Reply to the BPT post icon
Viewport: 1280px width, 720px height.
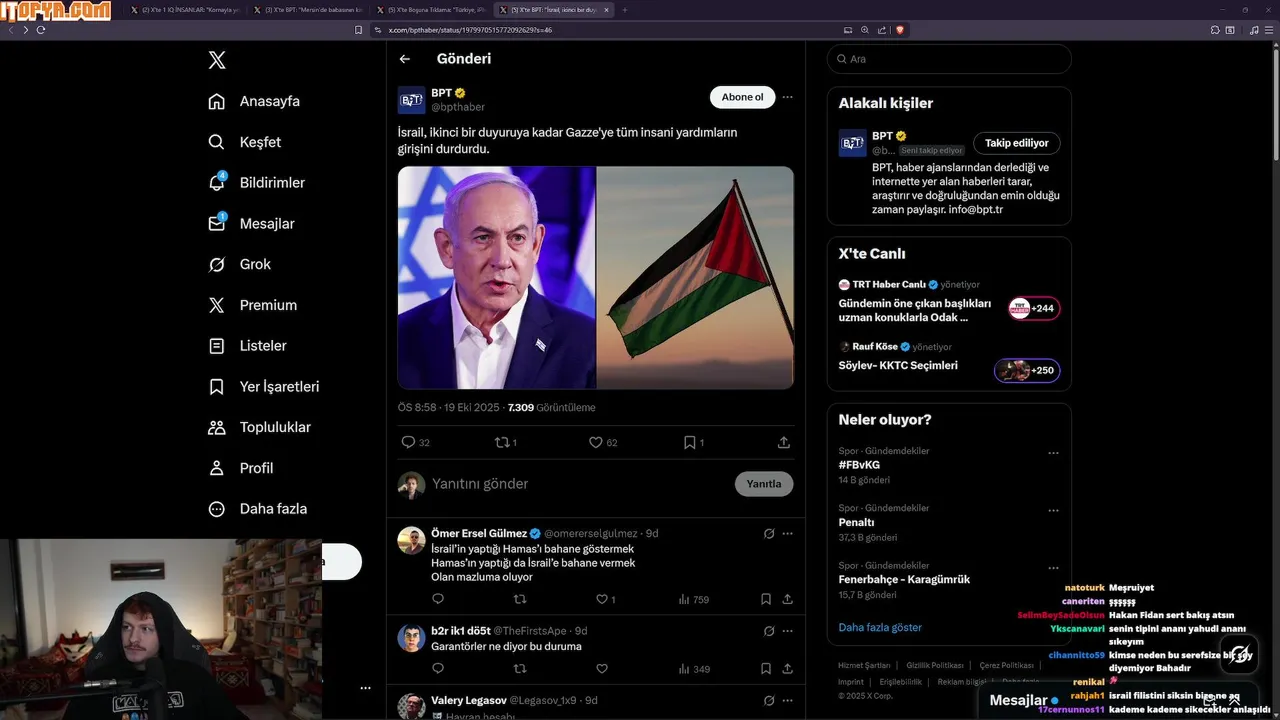pyautogui.click(x=408, y=442)
